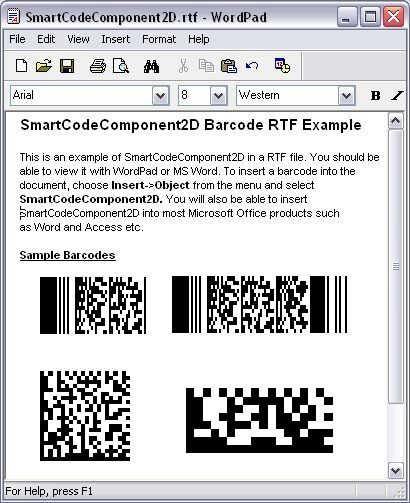The width and height of the screenshot is (410, 503).
Task: Launch Find with the binoculars icon
Action: pyautogui.click(x=151, y=66)
